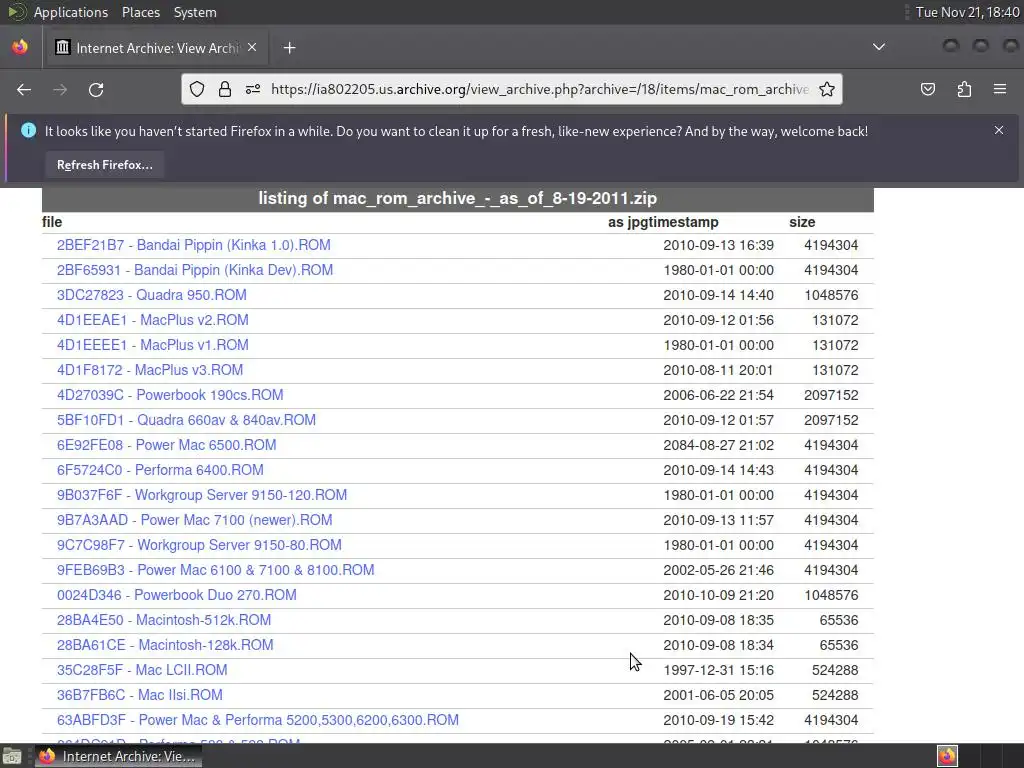This screenshot has height=768, width=1024.
Task: Open the Applications menu
Action: [x=70, y=12]
